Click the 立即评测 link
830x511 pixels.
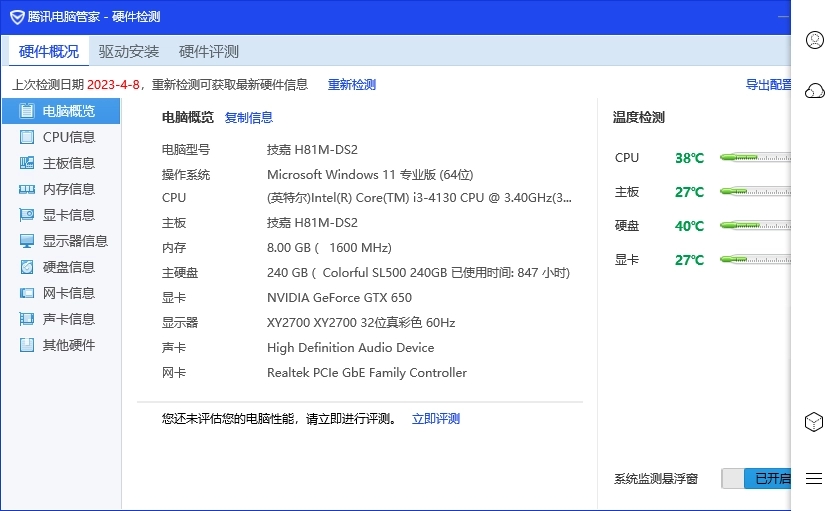[436, 419]
